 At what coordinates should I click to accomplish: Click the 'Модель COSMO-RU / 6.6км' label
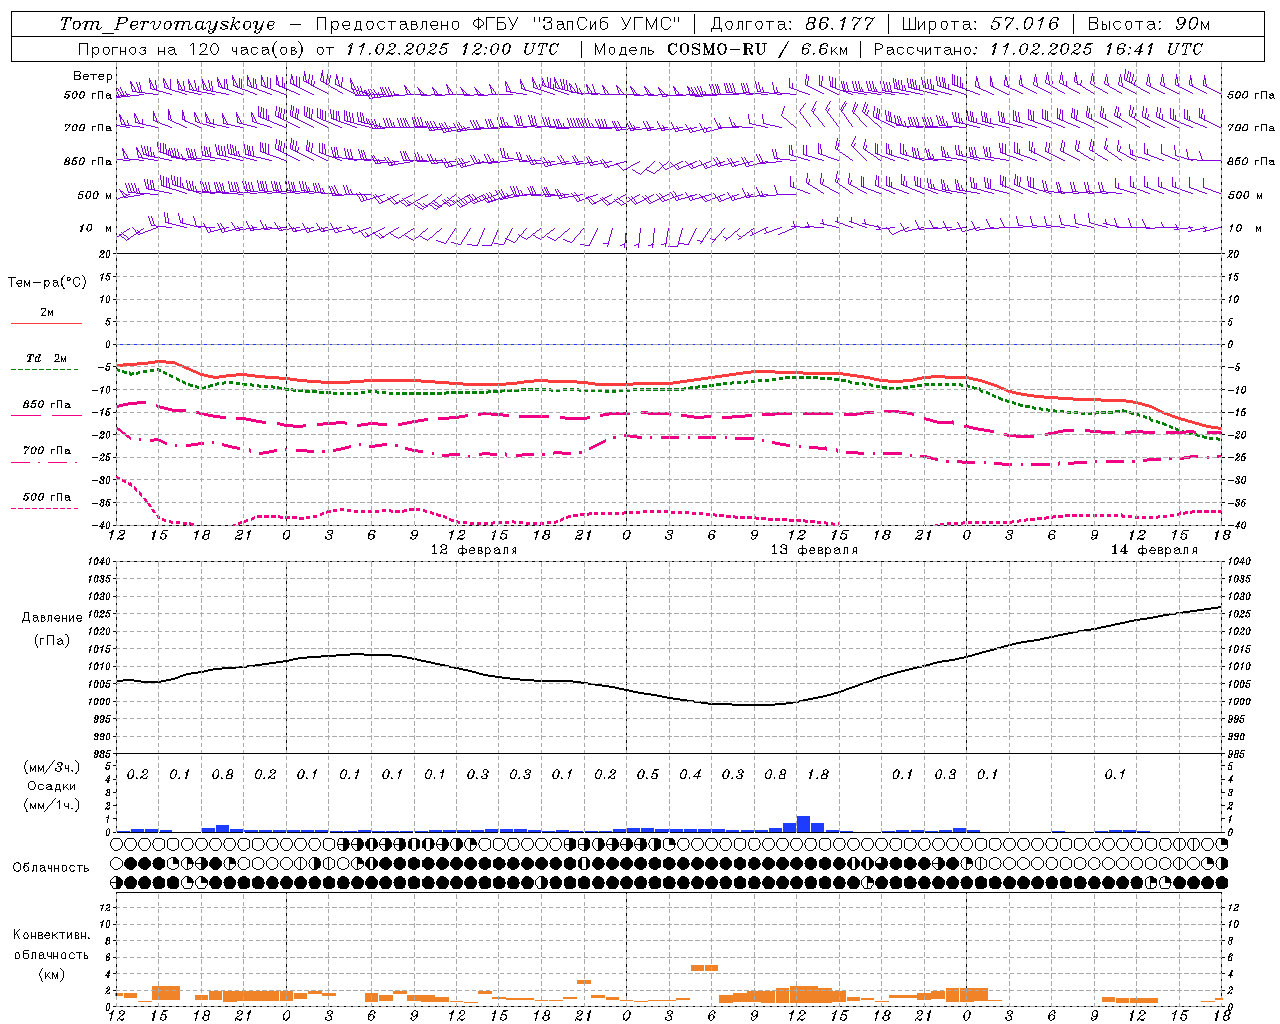720,49
